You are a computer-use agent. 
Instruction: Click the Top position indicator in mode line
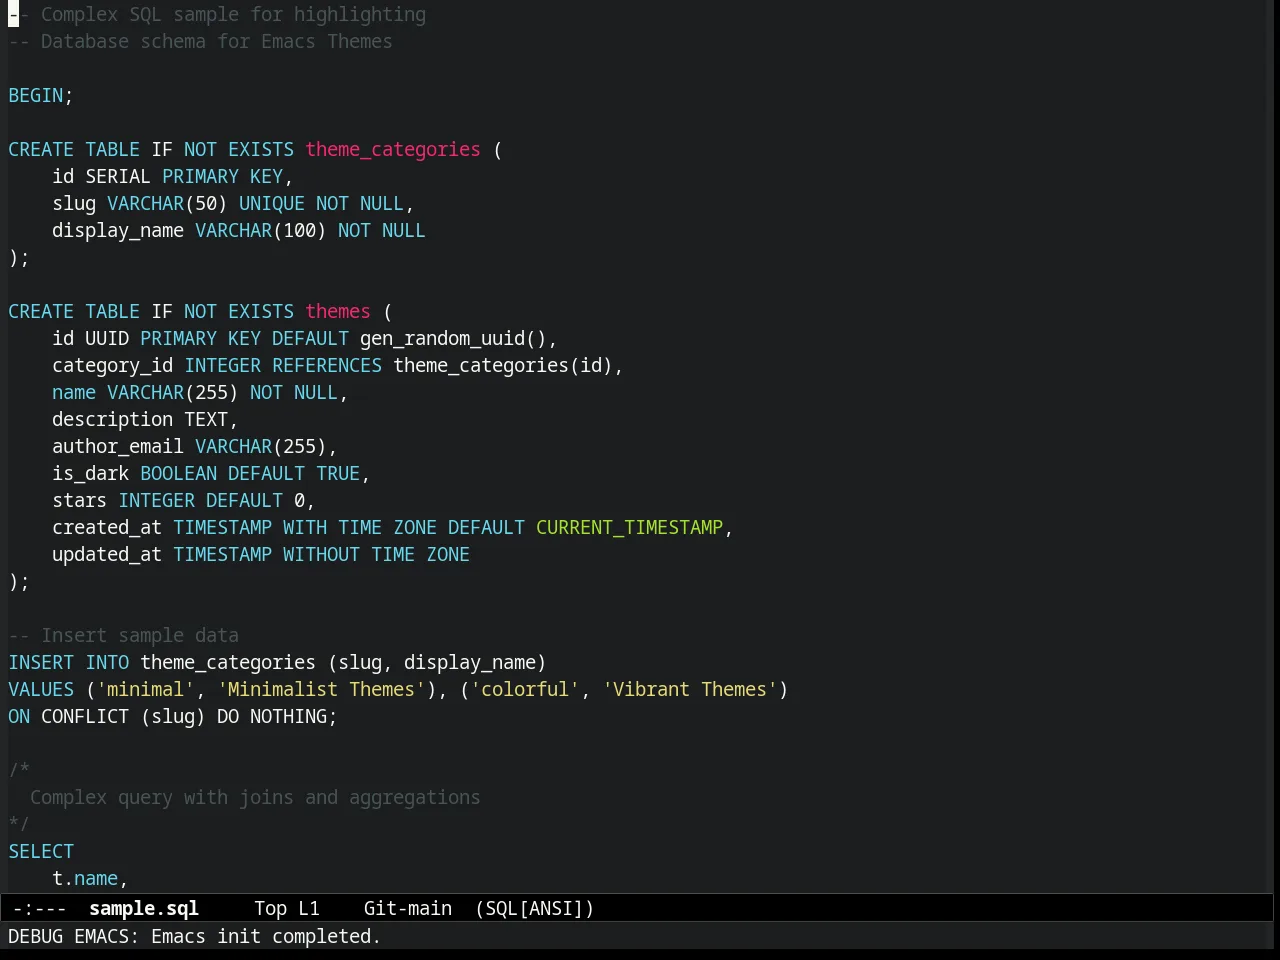click(x=270, y=908)
